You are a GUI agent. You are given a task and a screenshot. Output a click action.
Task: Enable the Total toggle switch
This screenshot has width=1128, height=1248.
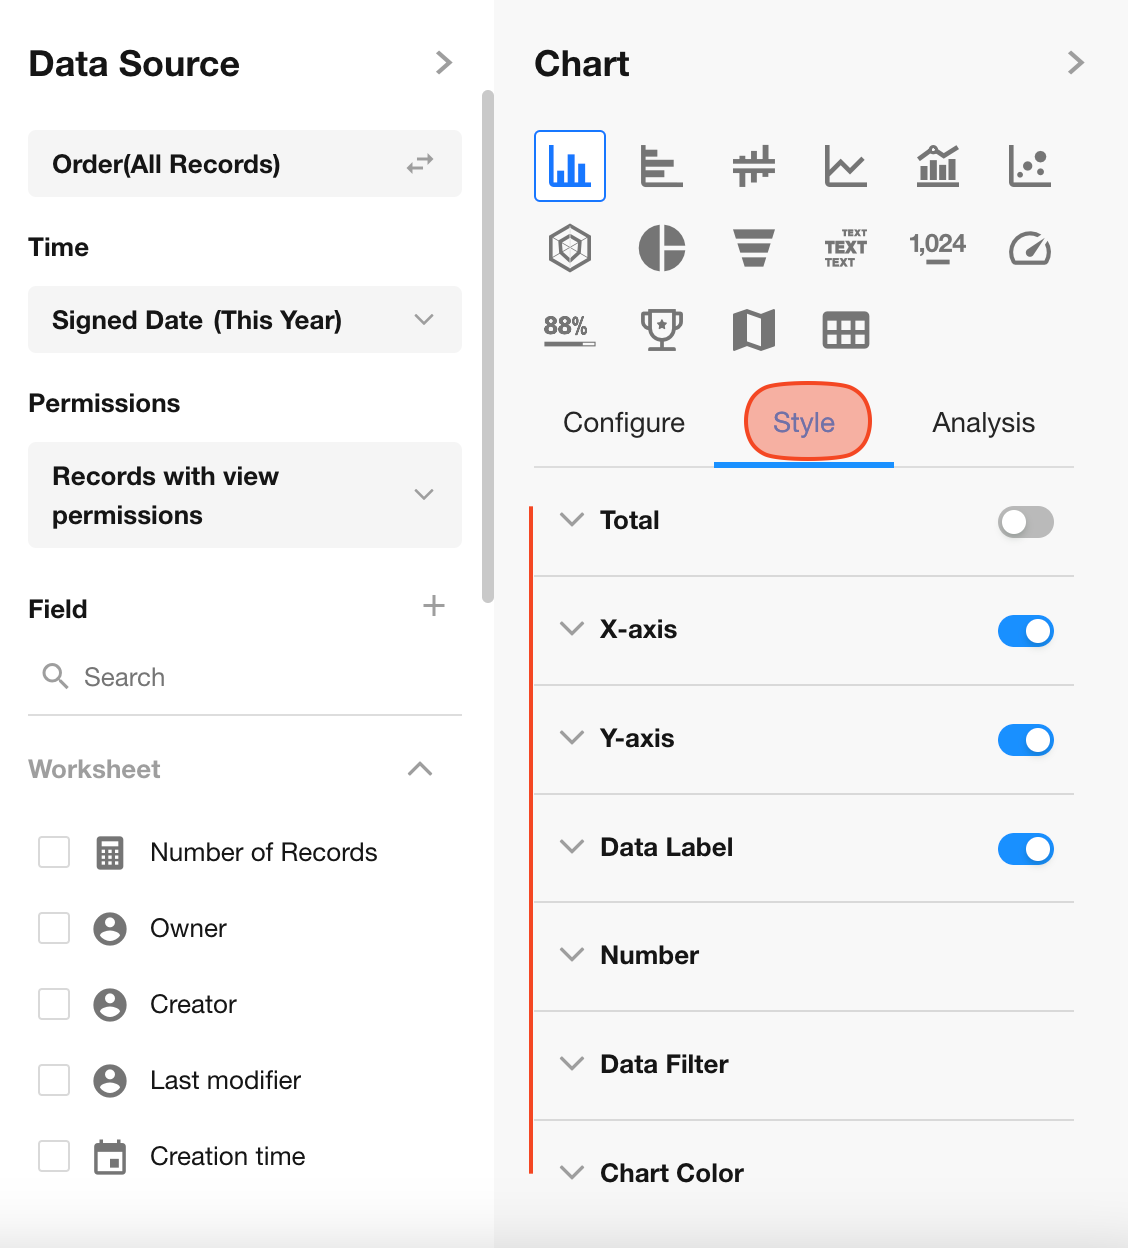(x=1025, y=522)
